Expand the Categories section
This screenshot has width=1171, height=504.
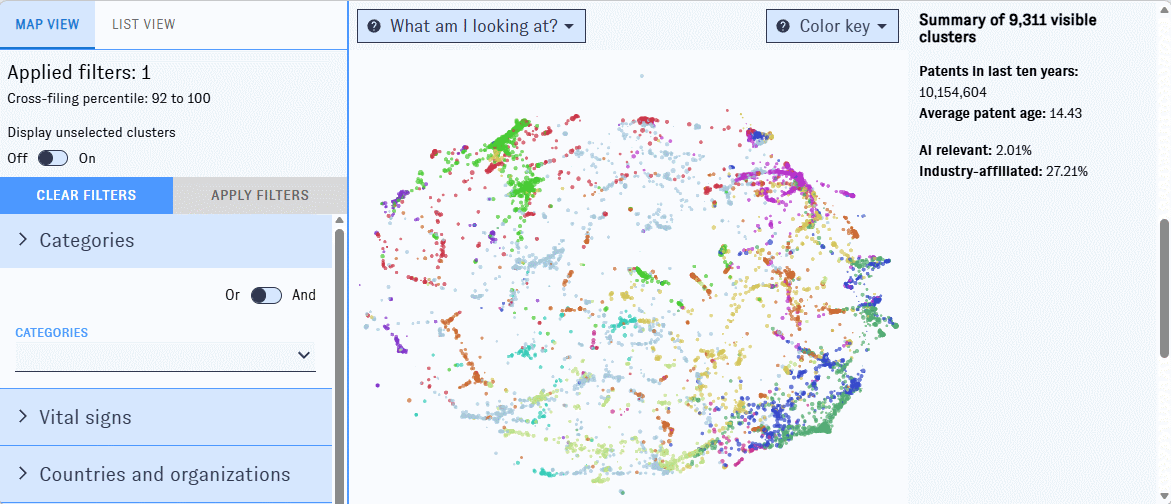pos(166,240)
